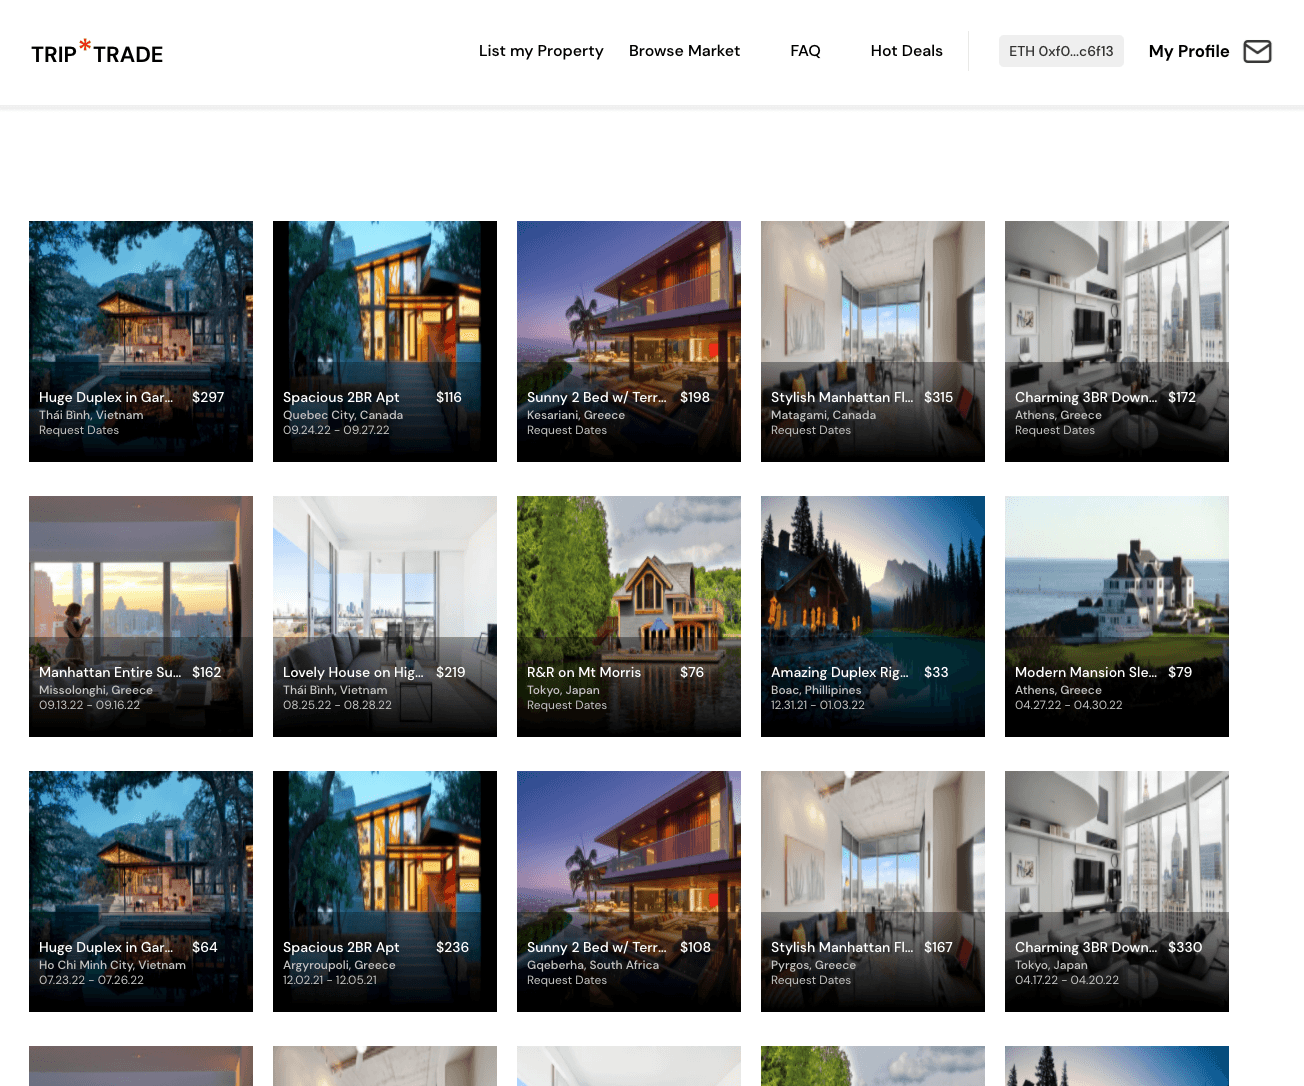This screenshot has height=1086, width=1304.
Task: Go to Browse Market
Action: tap(684, 51)
